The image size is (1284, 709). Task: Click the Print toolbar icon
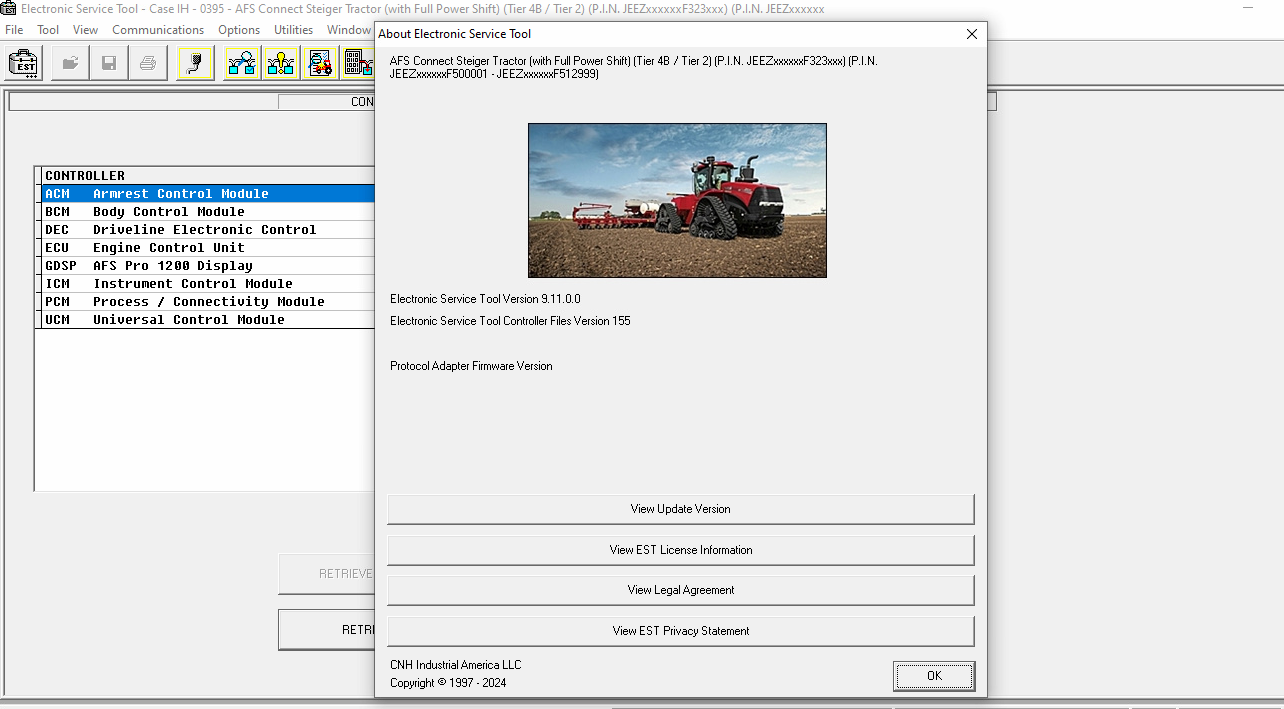147,62
